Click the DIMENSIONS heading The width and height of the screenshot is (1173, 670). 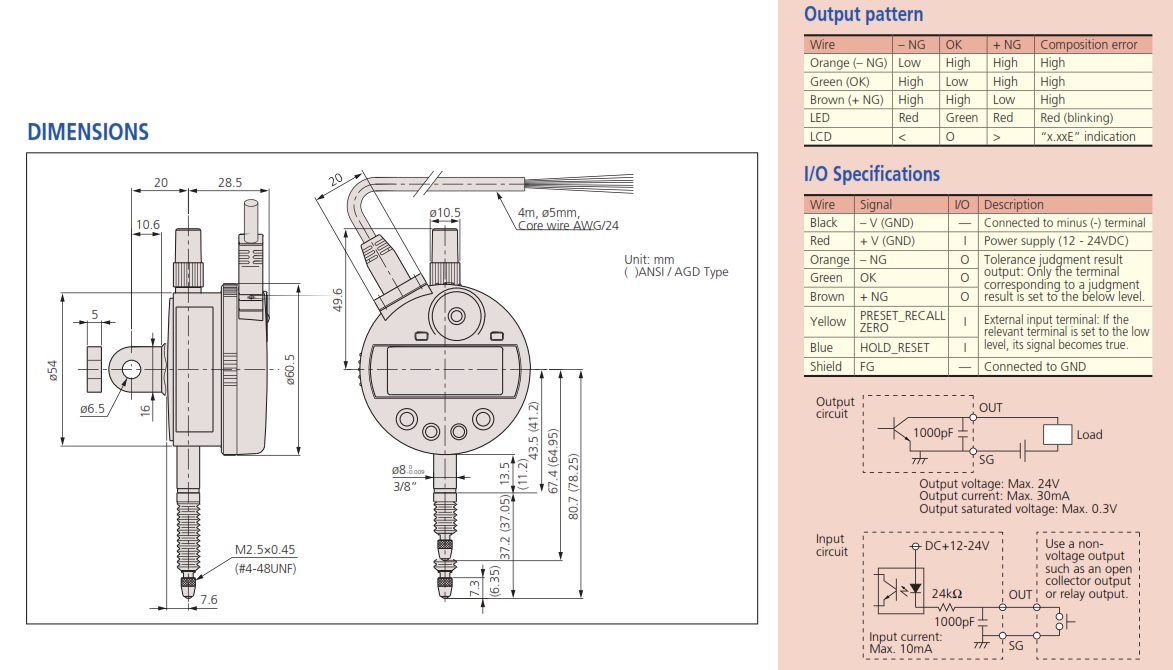coord(88,132)
